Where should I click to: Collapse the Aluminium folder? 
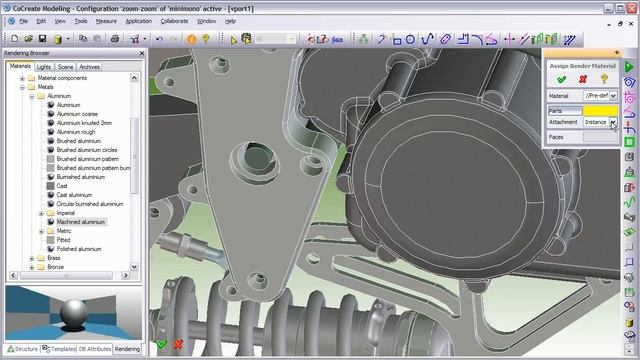click(x=32, y=96)
